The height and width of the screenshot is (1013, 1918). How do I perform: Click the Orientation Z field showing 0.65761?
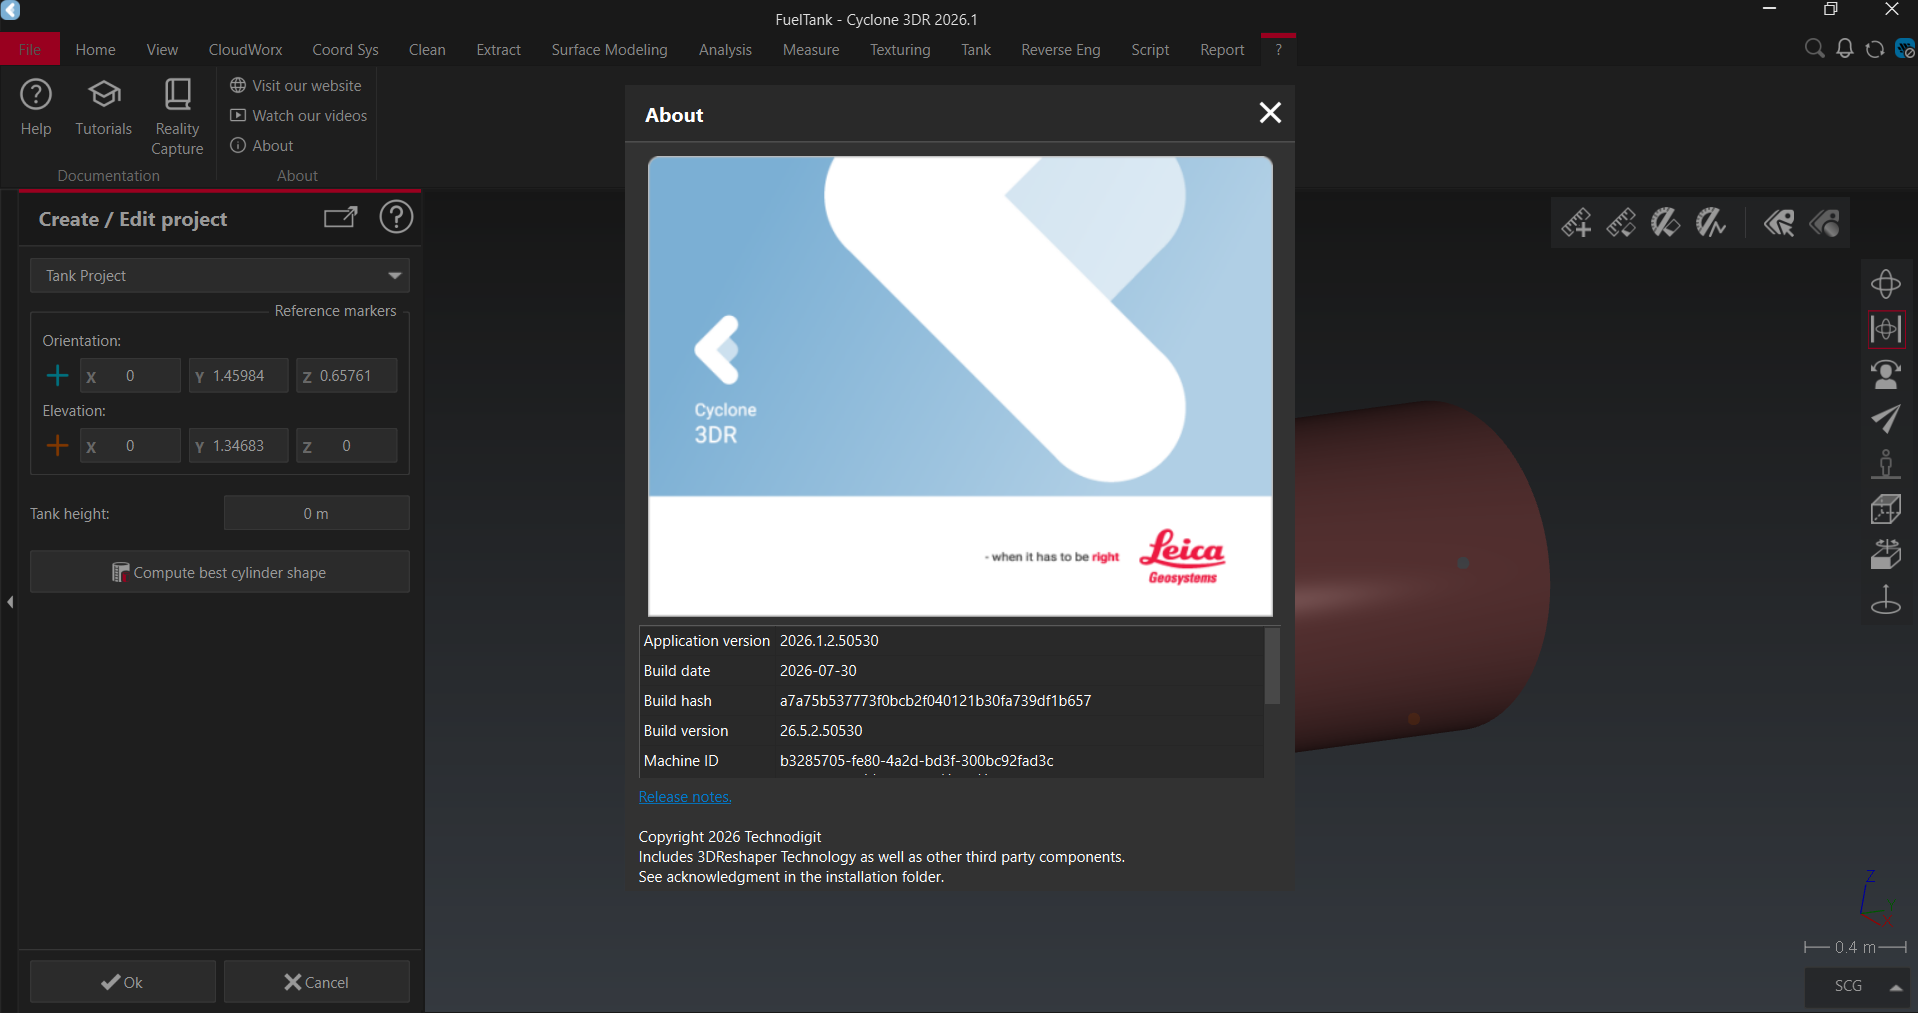coord(346,376)
